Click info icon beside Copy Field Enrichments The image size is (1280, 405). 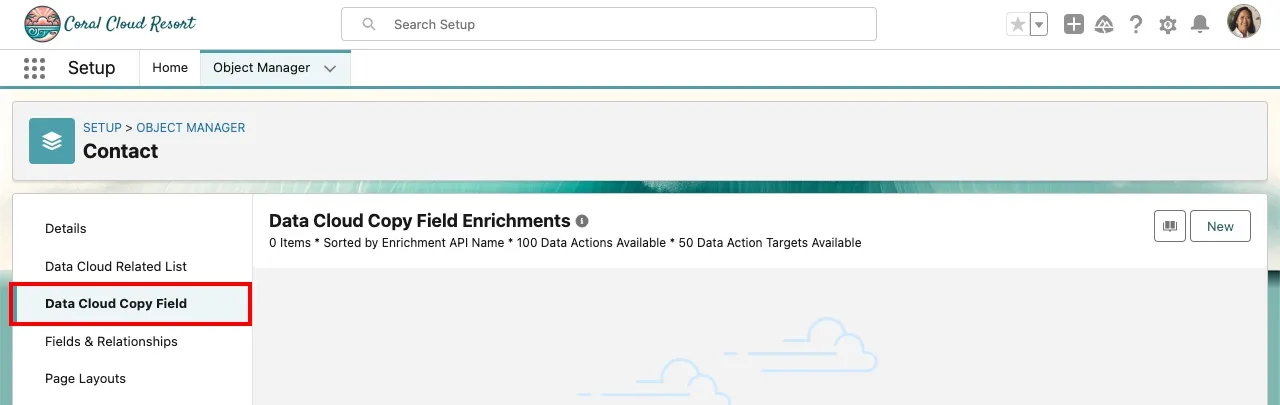(x=582, y=221)
